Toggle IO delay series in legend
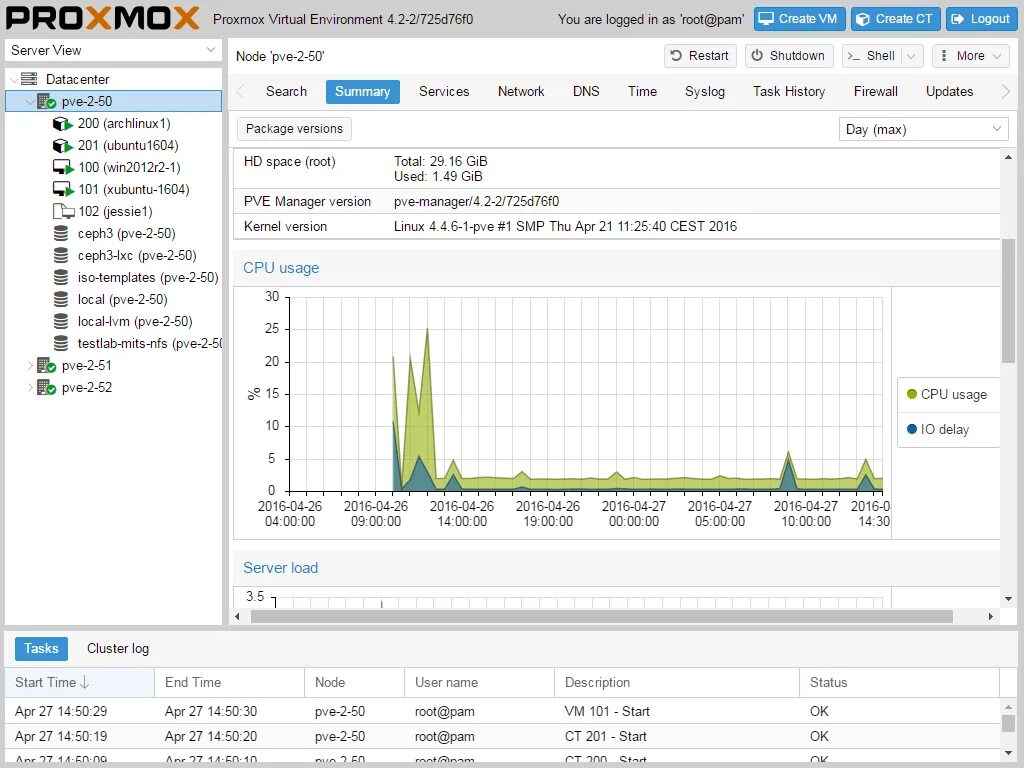Viewport: 1024px width, 768px height. click(x=938, y=429)
